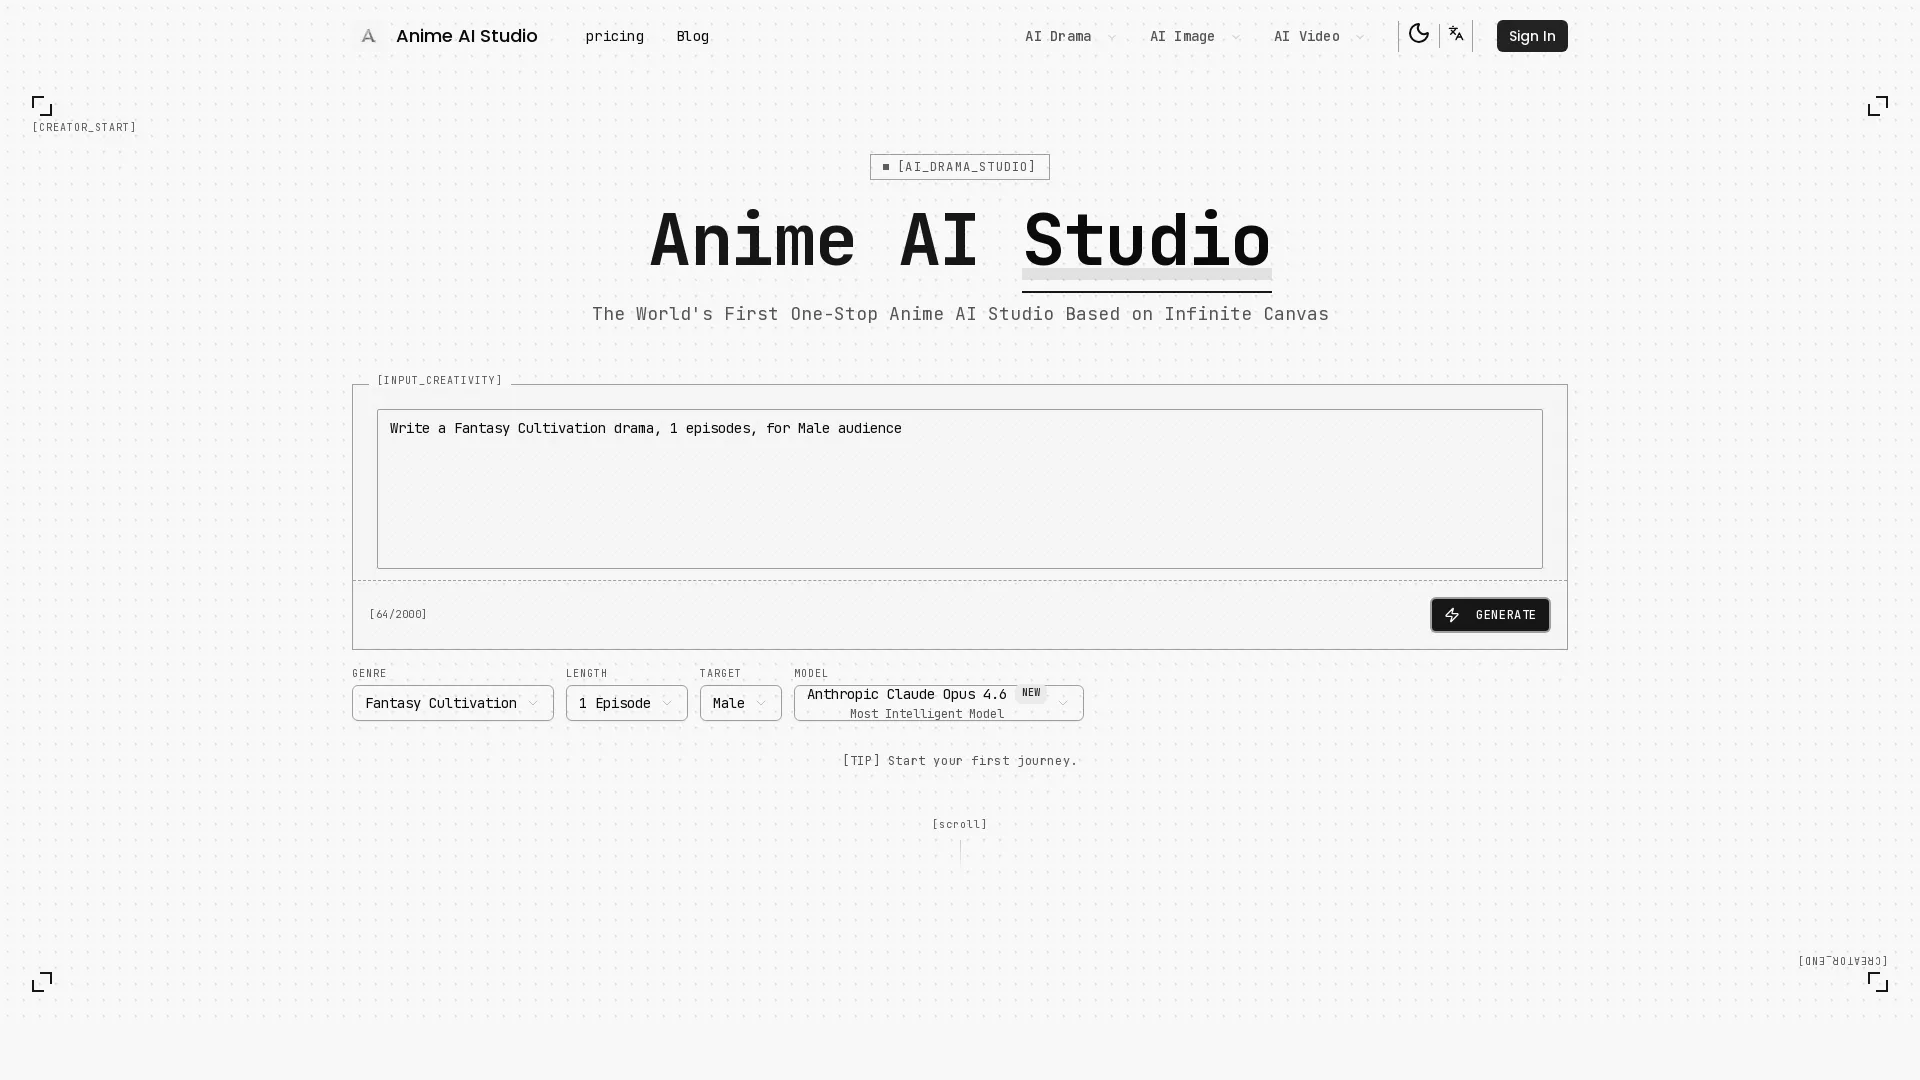Click the bottom-right CREATOR_END corner icon
Image resolution: width=1920 pixels, height=1080 pixels.
click(1878, 982)
